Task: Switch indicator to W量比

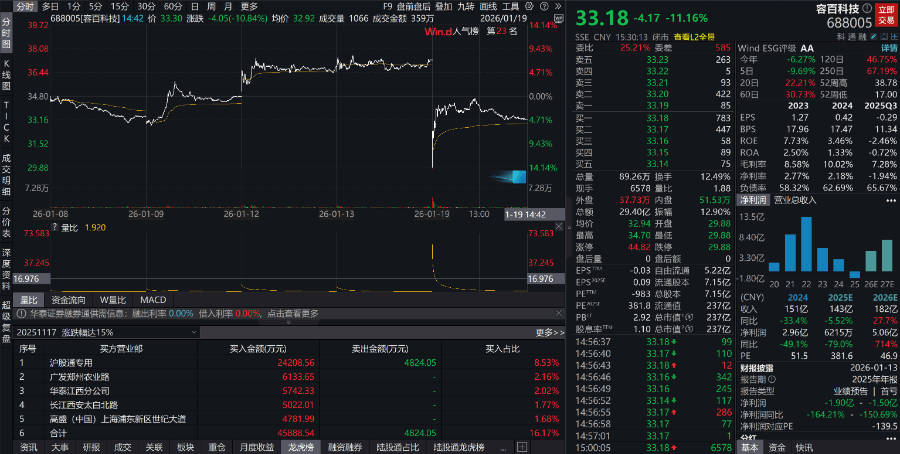Action: coord(112,300)
